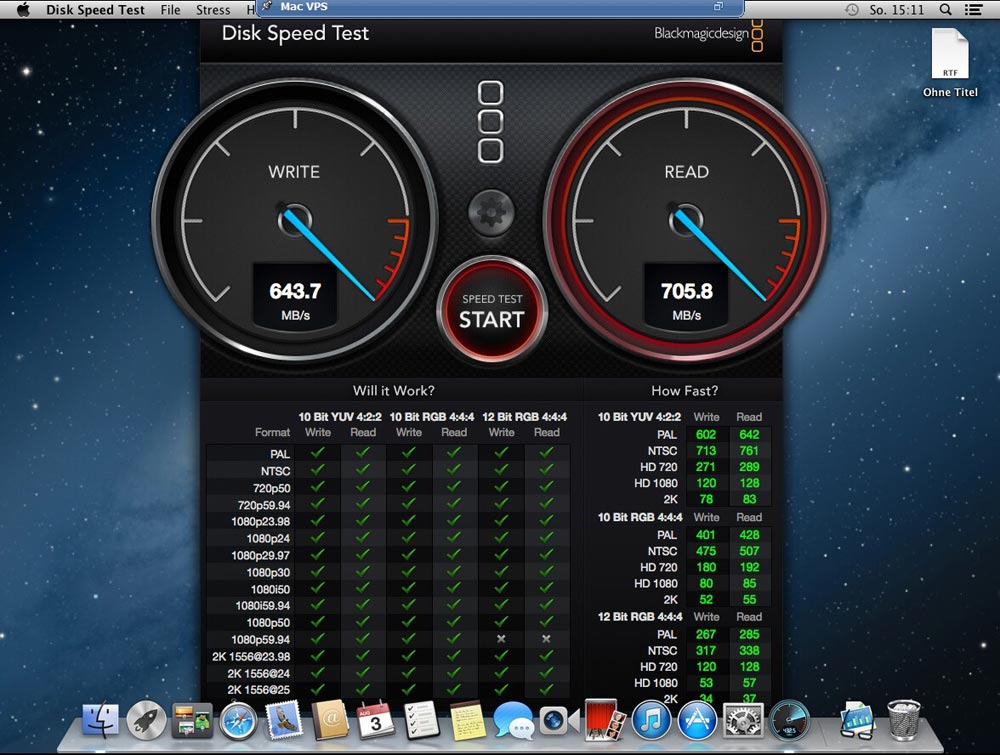Image resolution: width=1000 pixels, height=755 pixels.
Task: Click the 713 NTSC write value
Action: tap(706, 450)
